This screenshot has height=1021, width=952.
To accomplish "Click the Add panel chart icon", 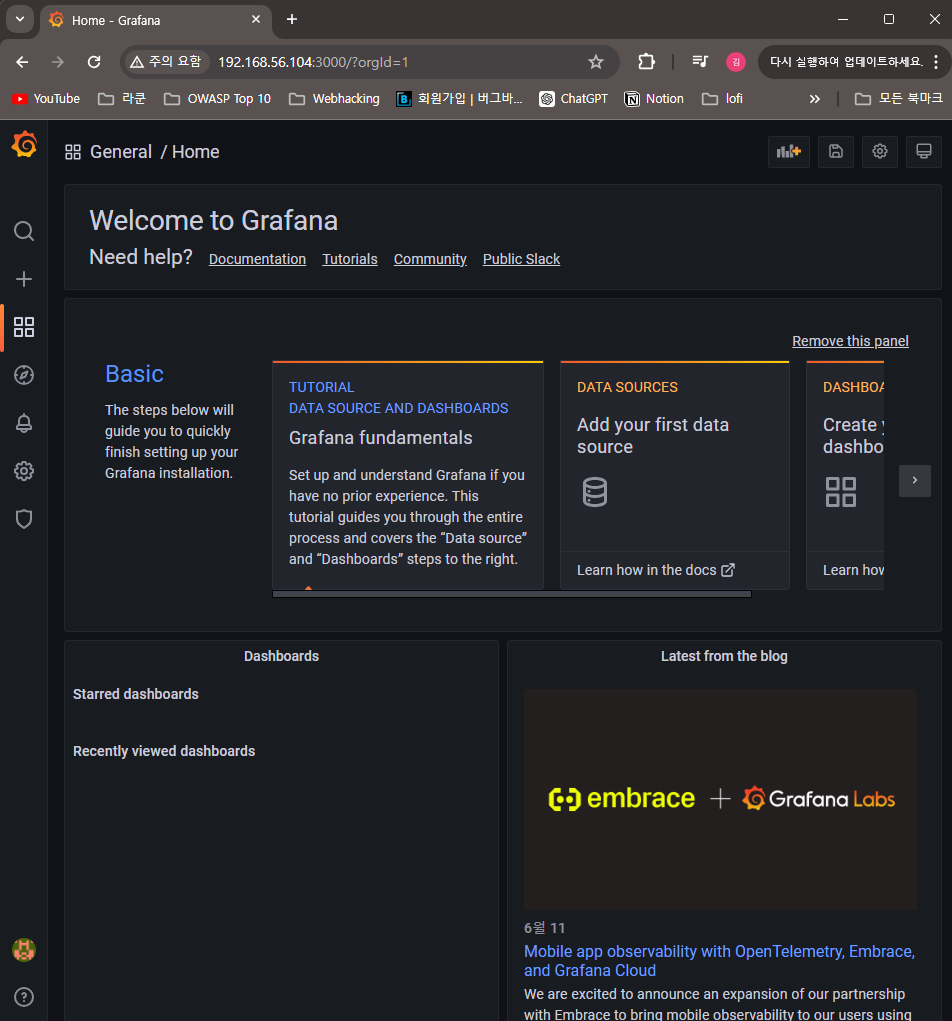I will pyautogui.click(x=789, y=152).
